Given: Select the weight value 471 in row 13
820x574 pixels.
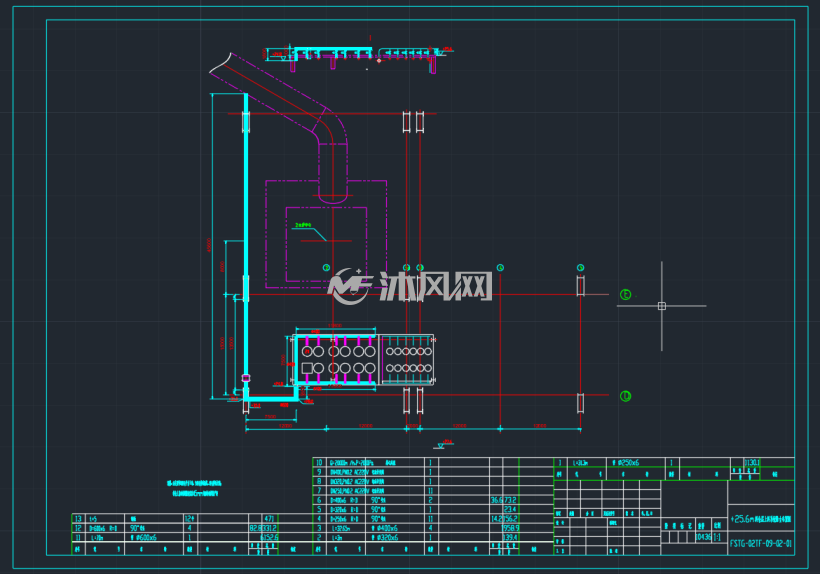Looking at the screenshot, I should coord(269,519).
